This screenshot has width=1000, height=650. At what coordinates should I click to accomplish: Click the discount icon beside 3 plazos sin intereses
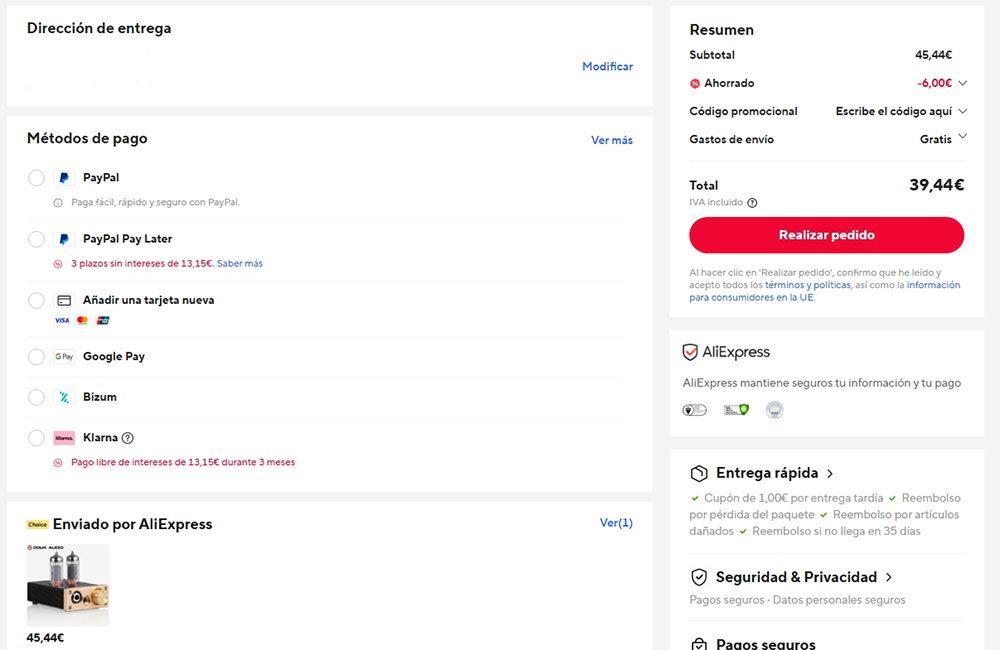(x=58, y=264)
